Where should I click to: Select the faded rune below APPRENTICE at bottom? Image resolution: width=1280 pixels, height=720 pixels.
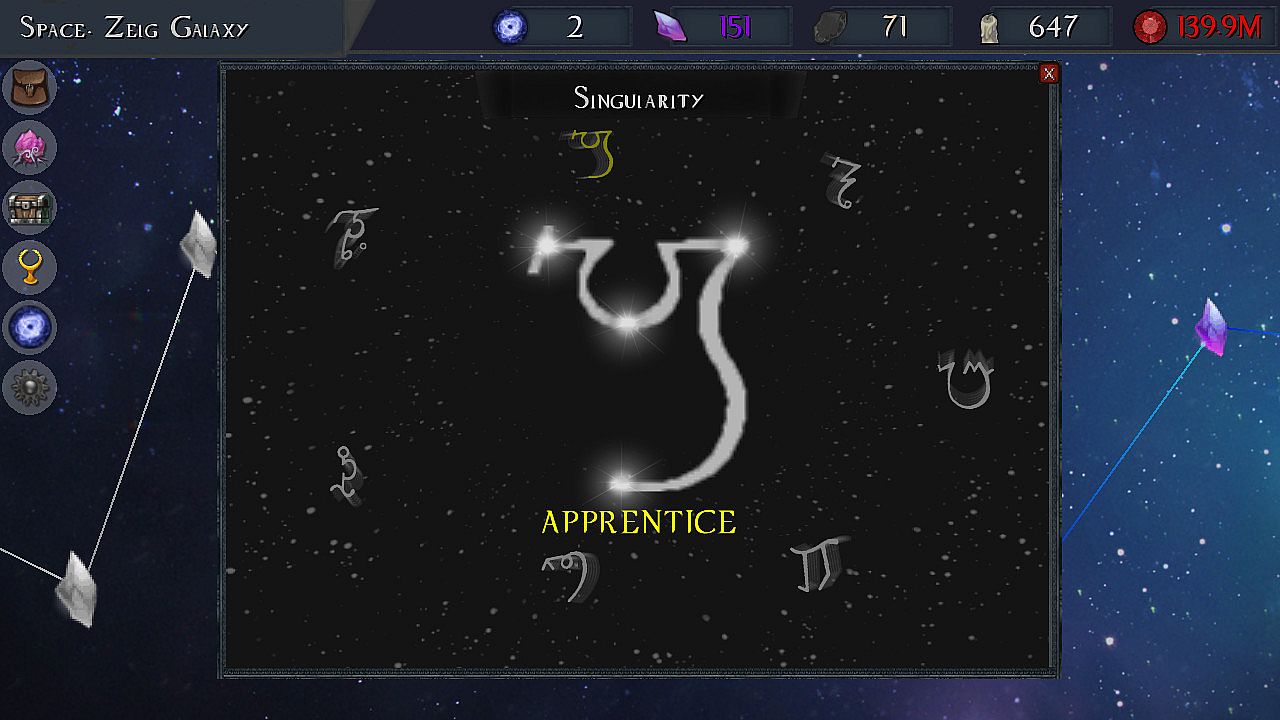tap(573, 576)
